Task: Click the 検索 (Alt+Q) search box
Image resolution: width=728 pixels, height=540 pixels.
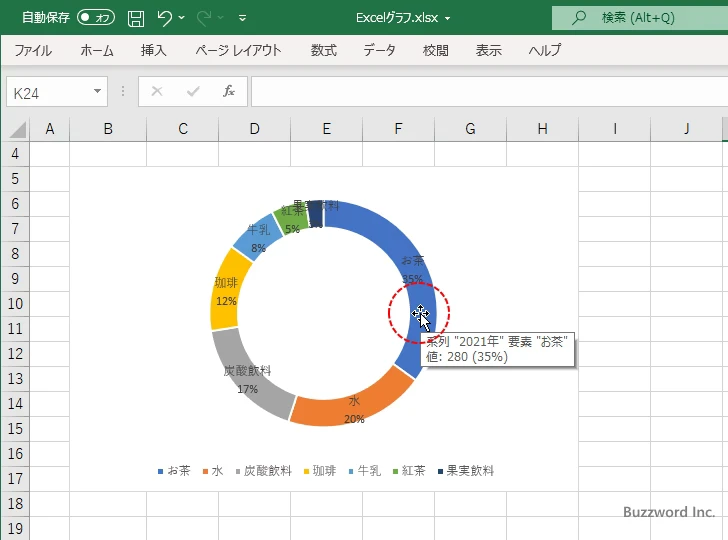Action: pos(640,18)
